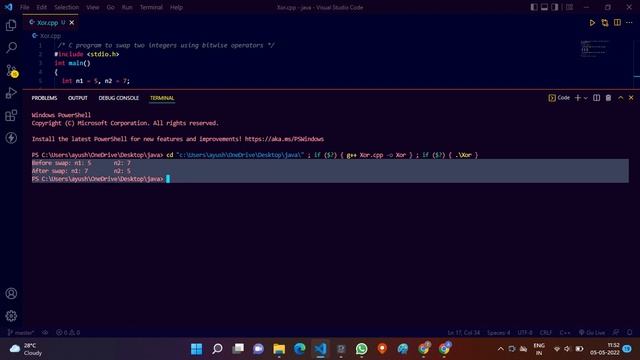640x360 pixels.
Task: Open the Accounts menu icon
Action: pos(11,293)
